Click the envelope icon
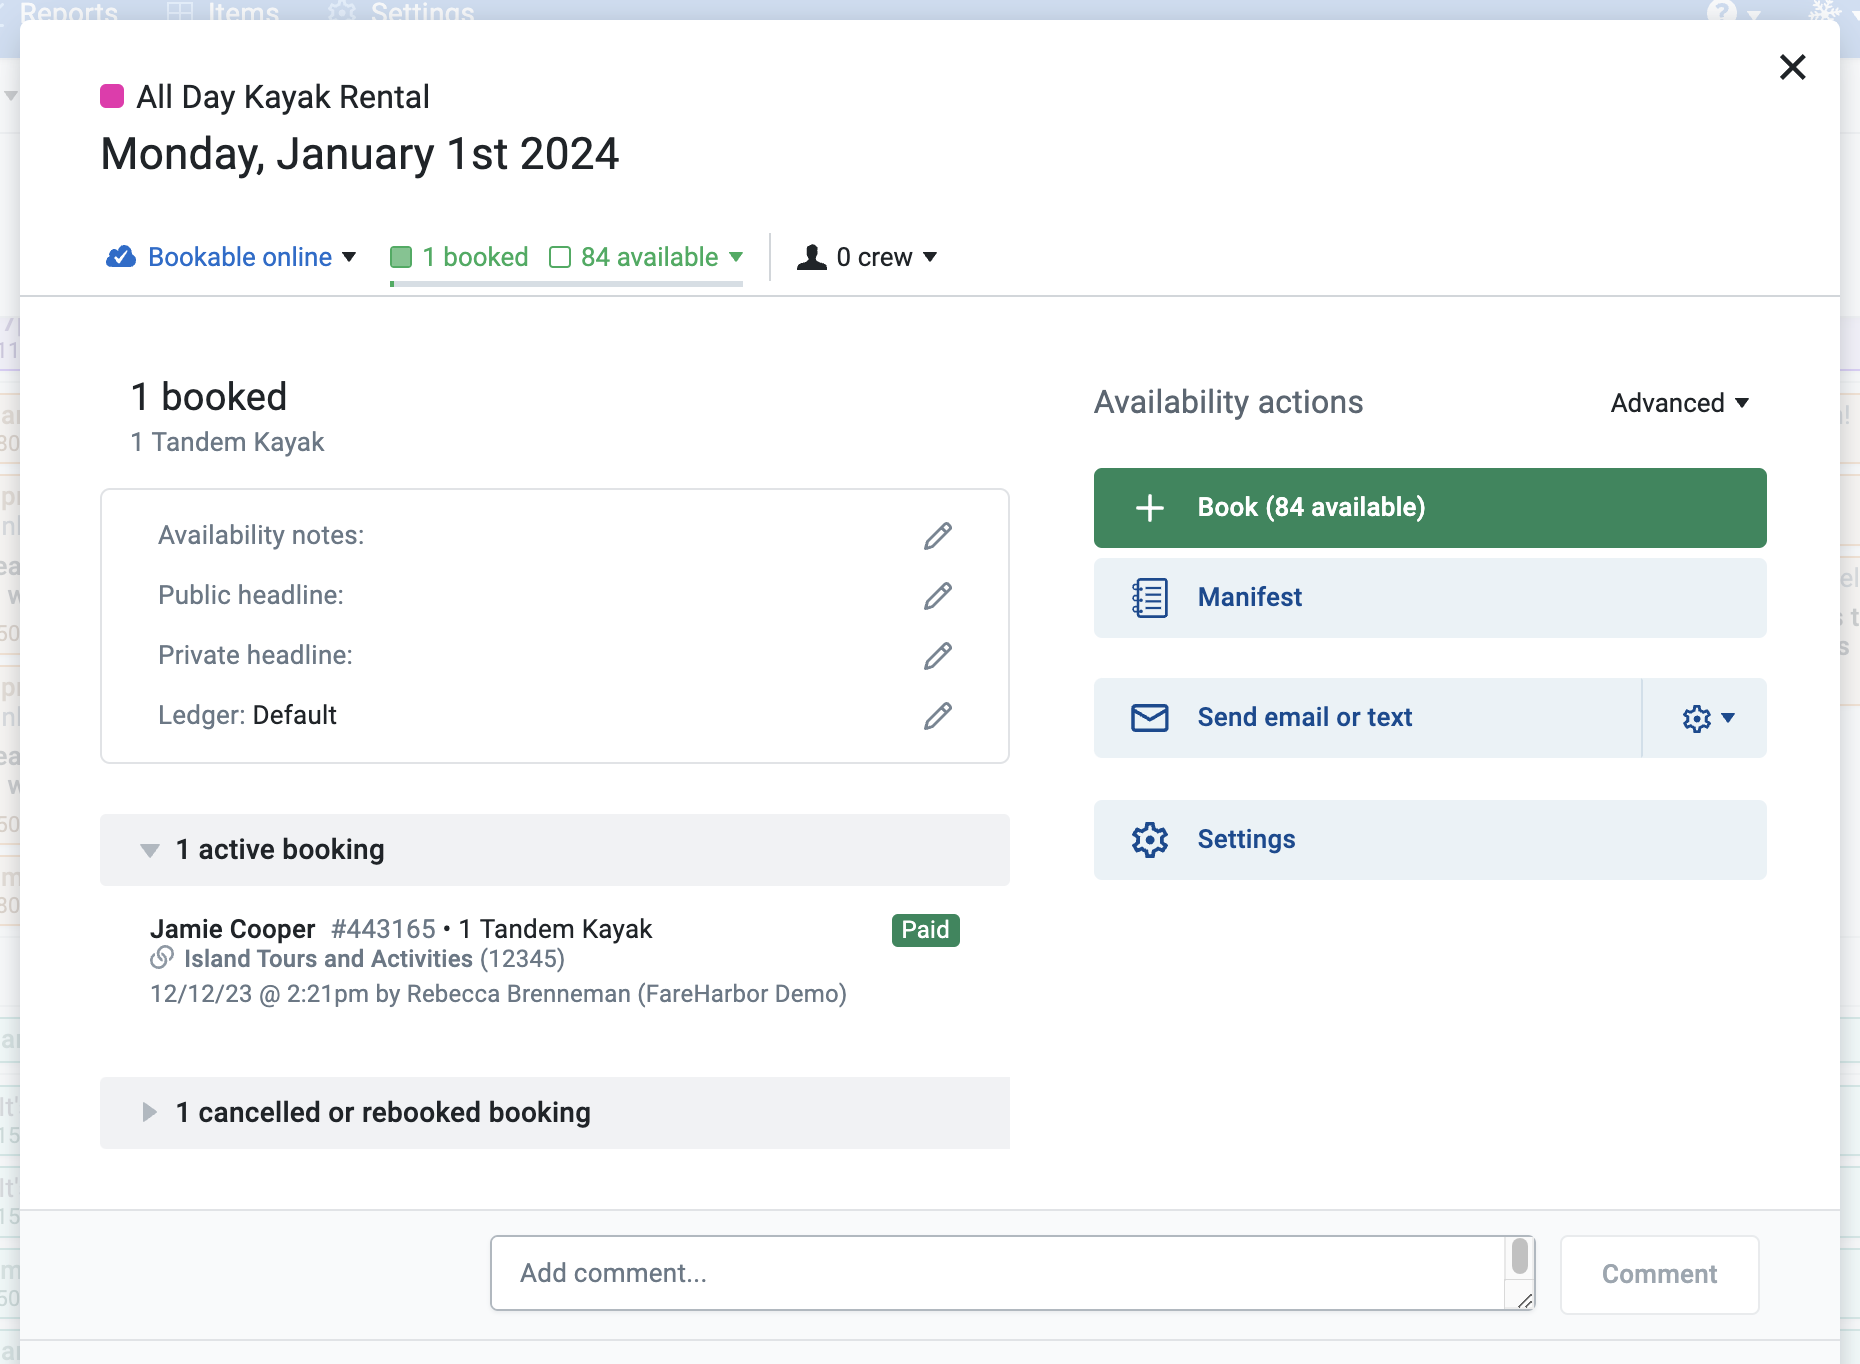Image resolution: width=1860 pixels, height=1364 pixels. (x=1150, y=718)
